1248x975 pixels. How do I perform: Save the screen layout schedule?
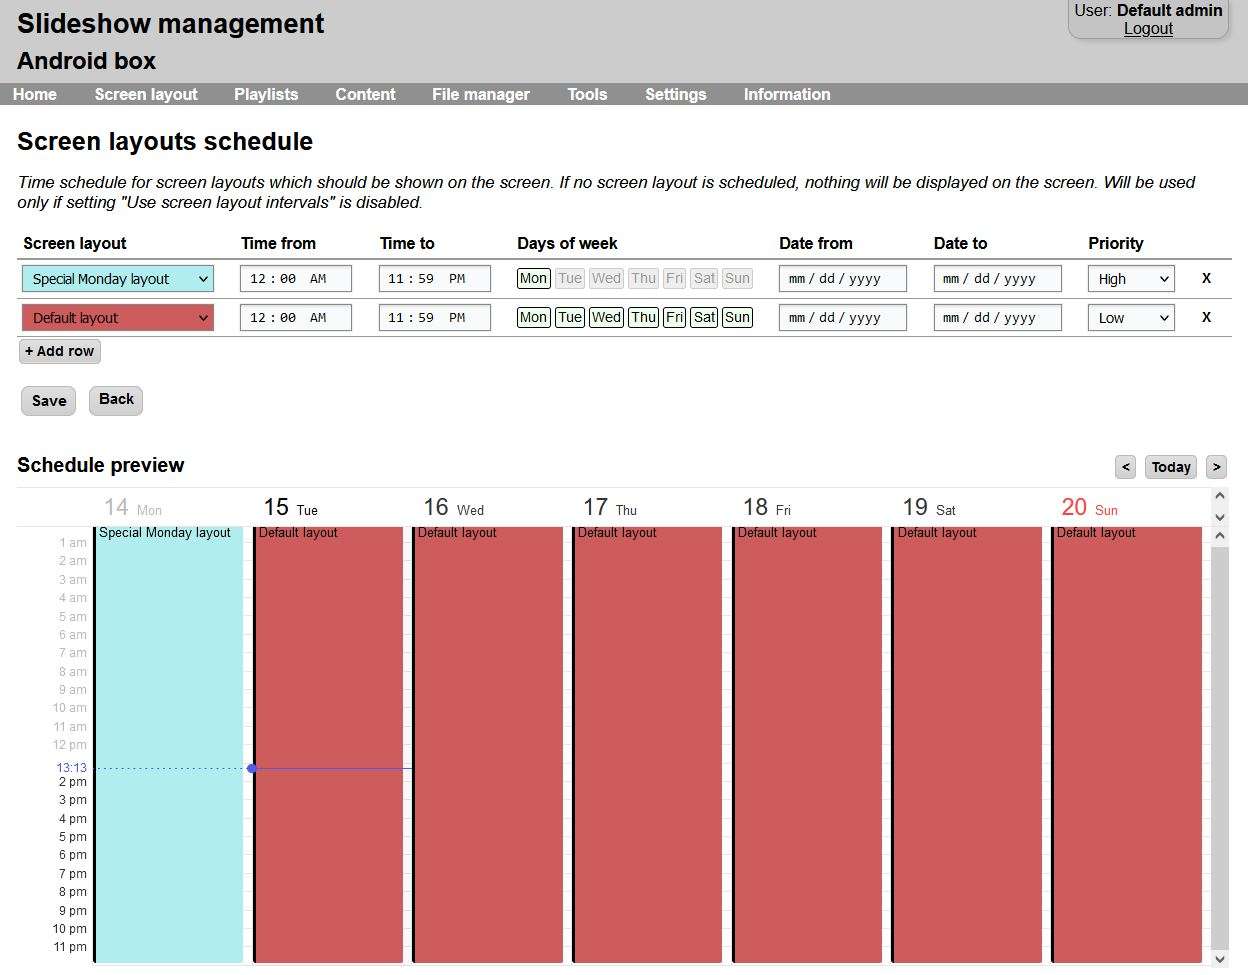pyautogui.click(x=48, y=400)
